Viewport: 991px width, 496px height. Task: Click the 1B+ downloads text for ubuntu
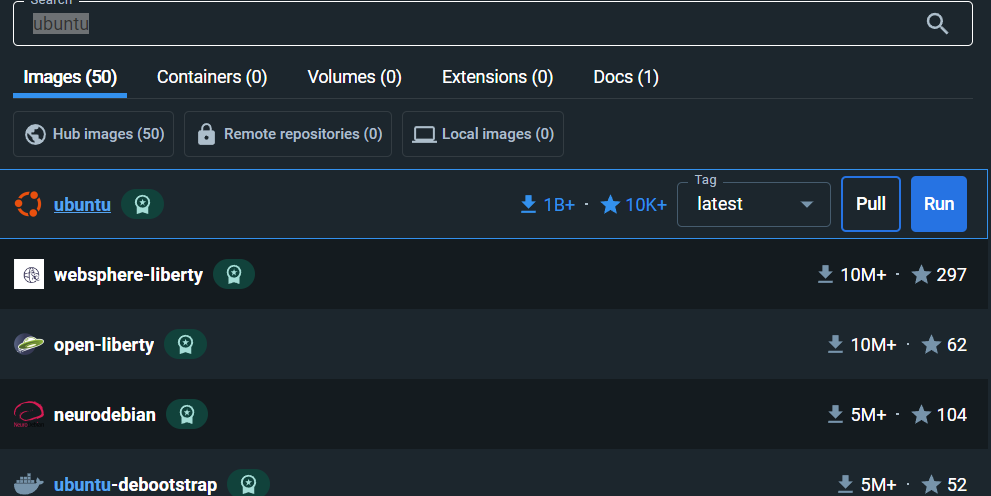[559, 205]
